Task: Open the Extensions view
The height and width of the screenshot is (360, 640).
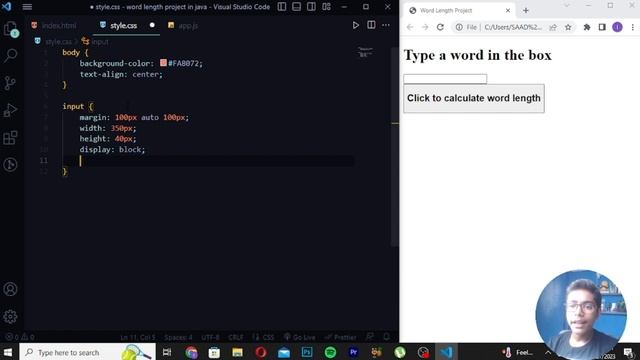Action: pyautogui.click(x=11, y=138)
